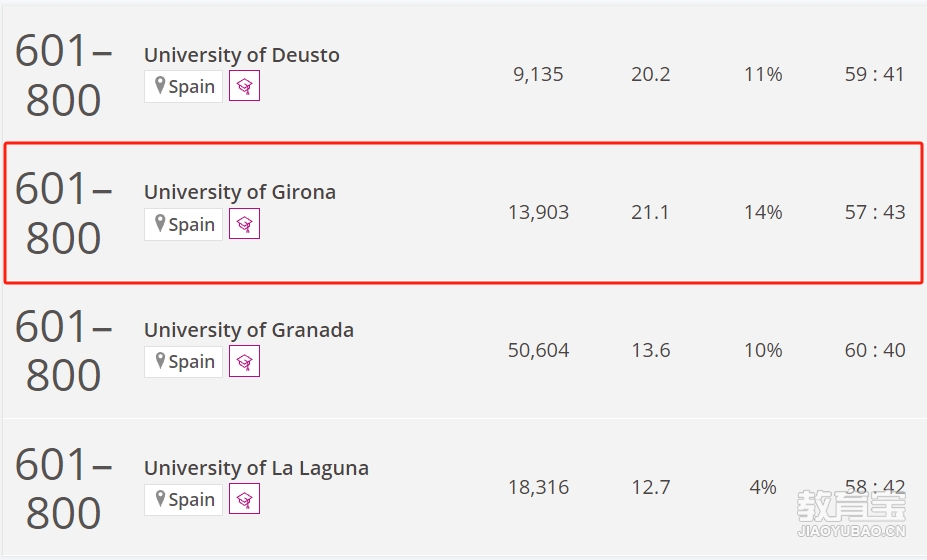Click student count 13,903 in Girona row
The width and height of the screenshot is (927, 560).
(x=539, y=212)
